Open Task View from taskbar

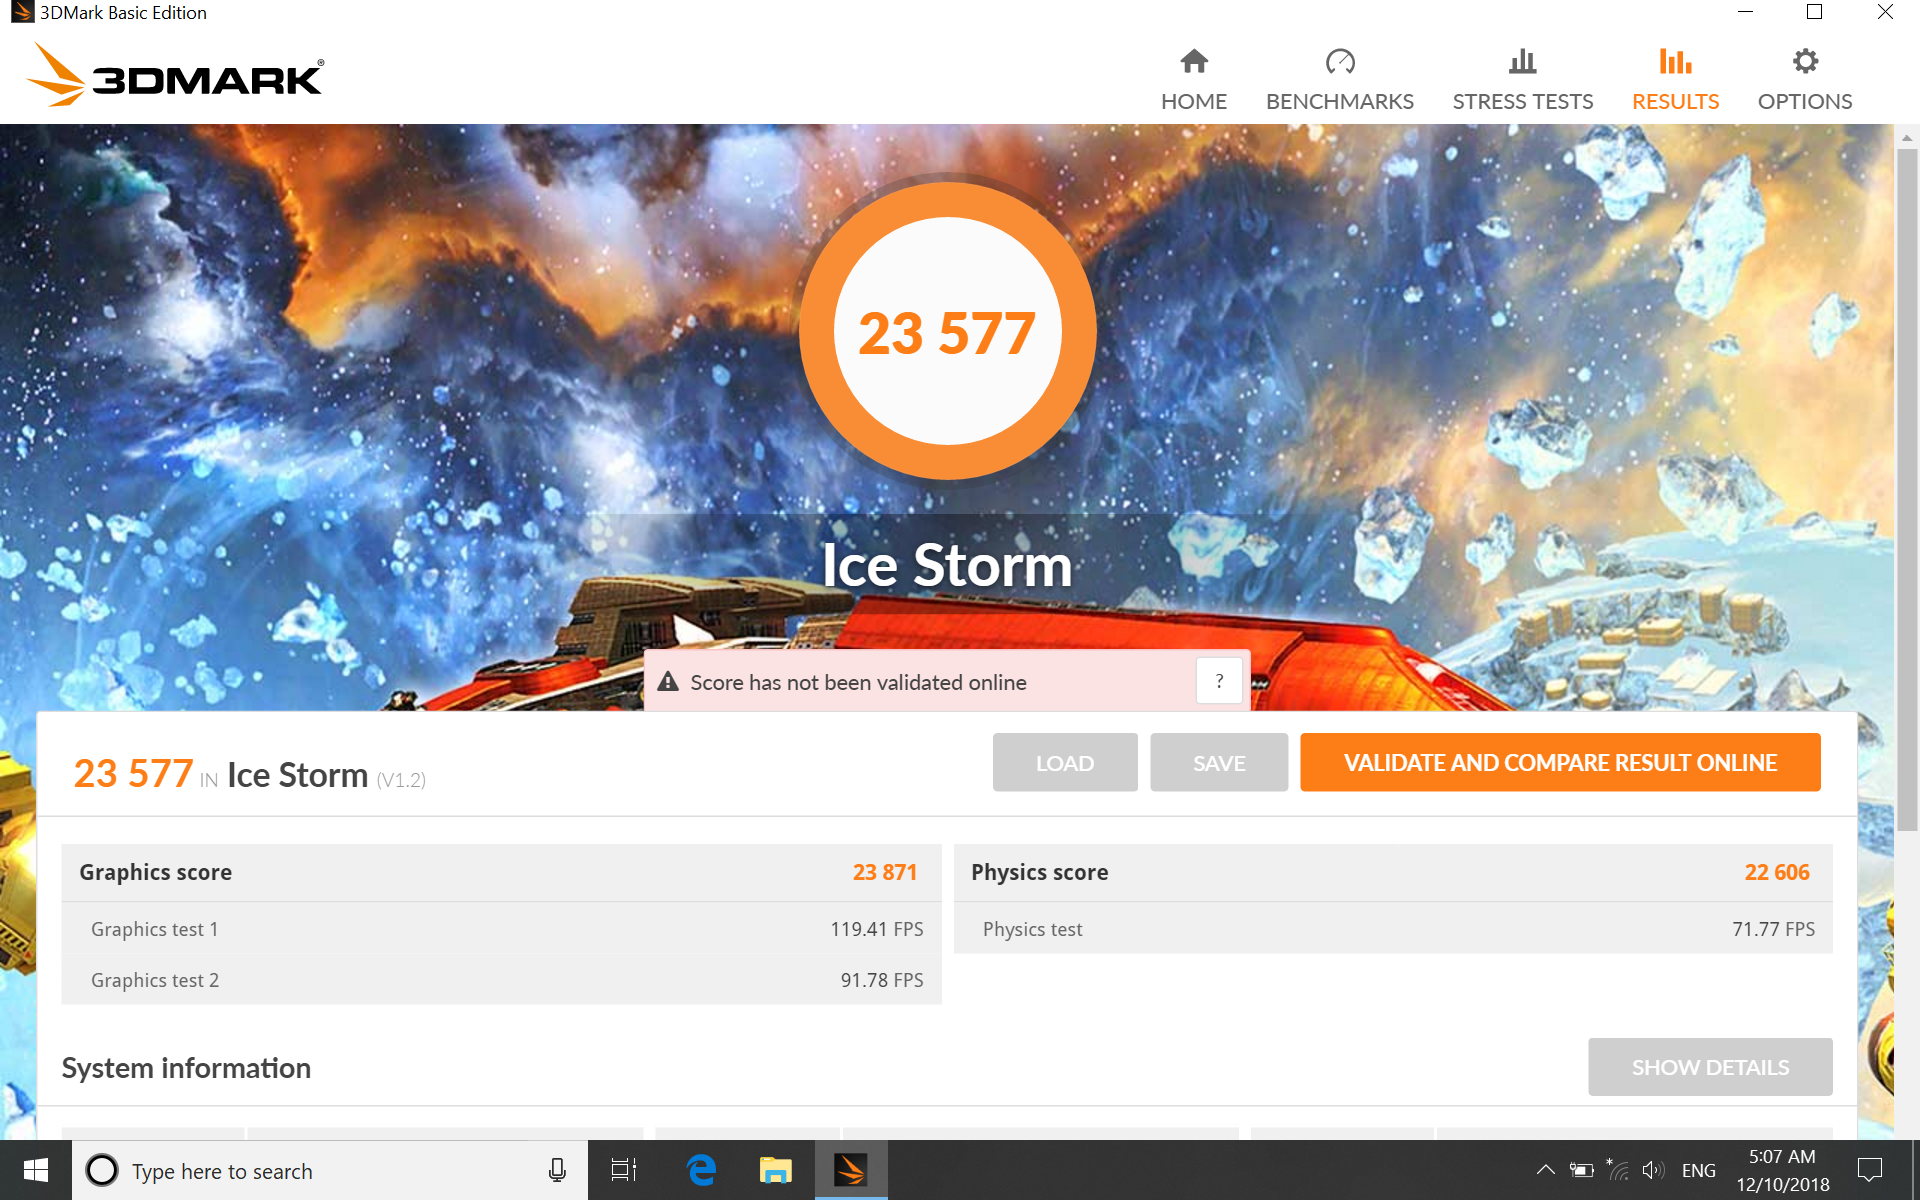624,1170
